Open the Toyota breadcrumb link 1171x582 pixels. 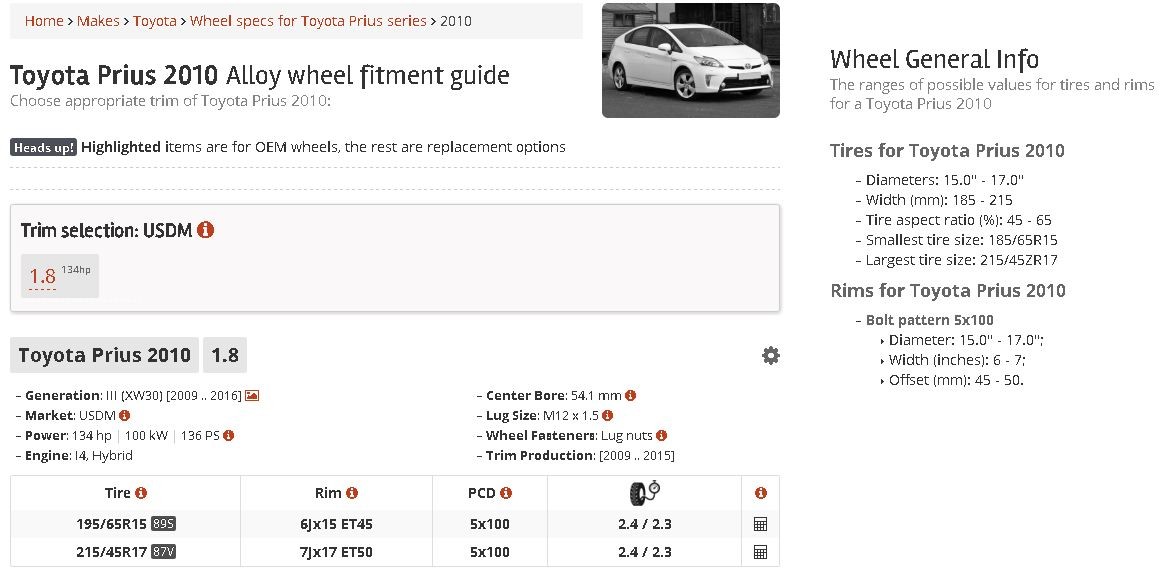pos(155,21)
